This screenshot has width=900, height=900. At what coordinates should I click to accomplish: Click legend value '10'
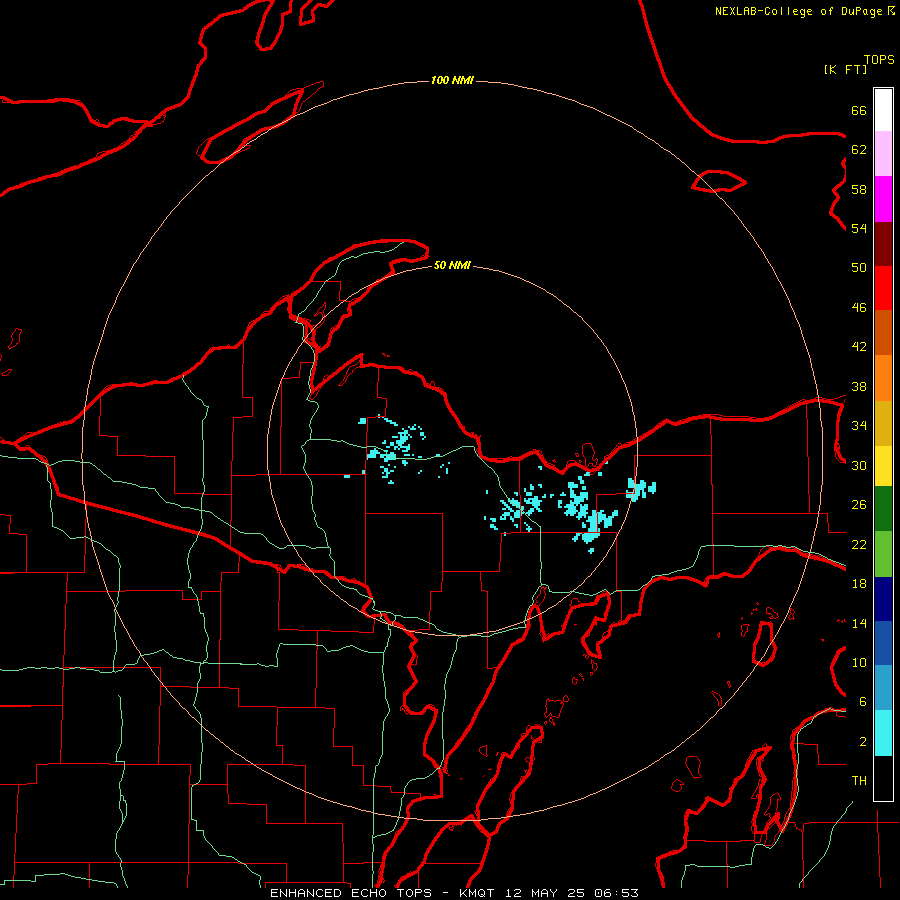[x=859, y=663]
